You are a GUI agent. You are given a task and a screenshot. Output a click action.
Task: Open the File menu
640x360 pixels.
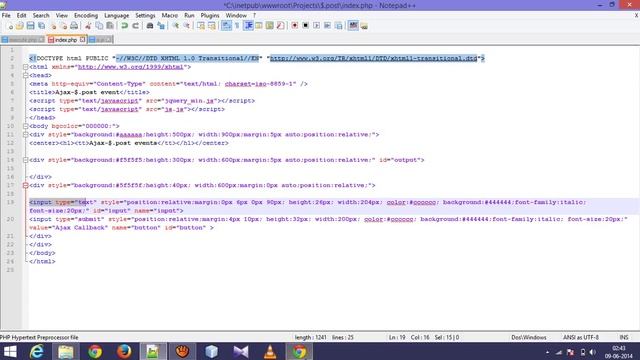6,16
